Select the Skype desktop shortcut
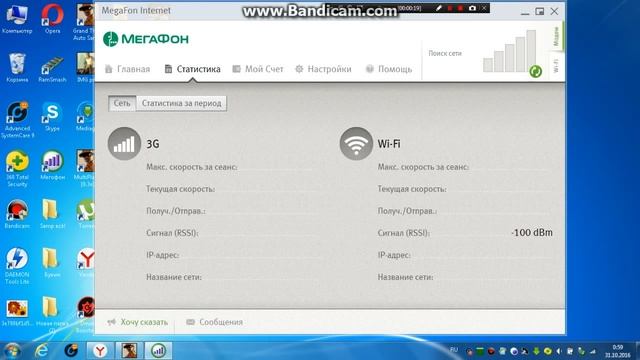The height and width of the screenshot is (360, 640). [52, 117]
